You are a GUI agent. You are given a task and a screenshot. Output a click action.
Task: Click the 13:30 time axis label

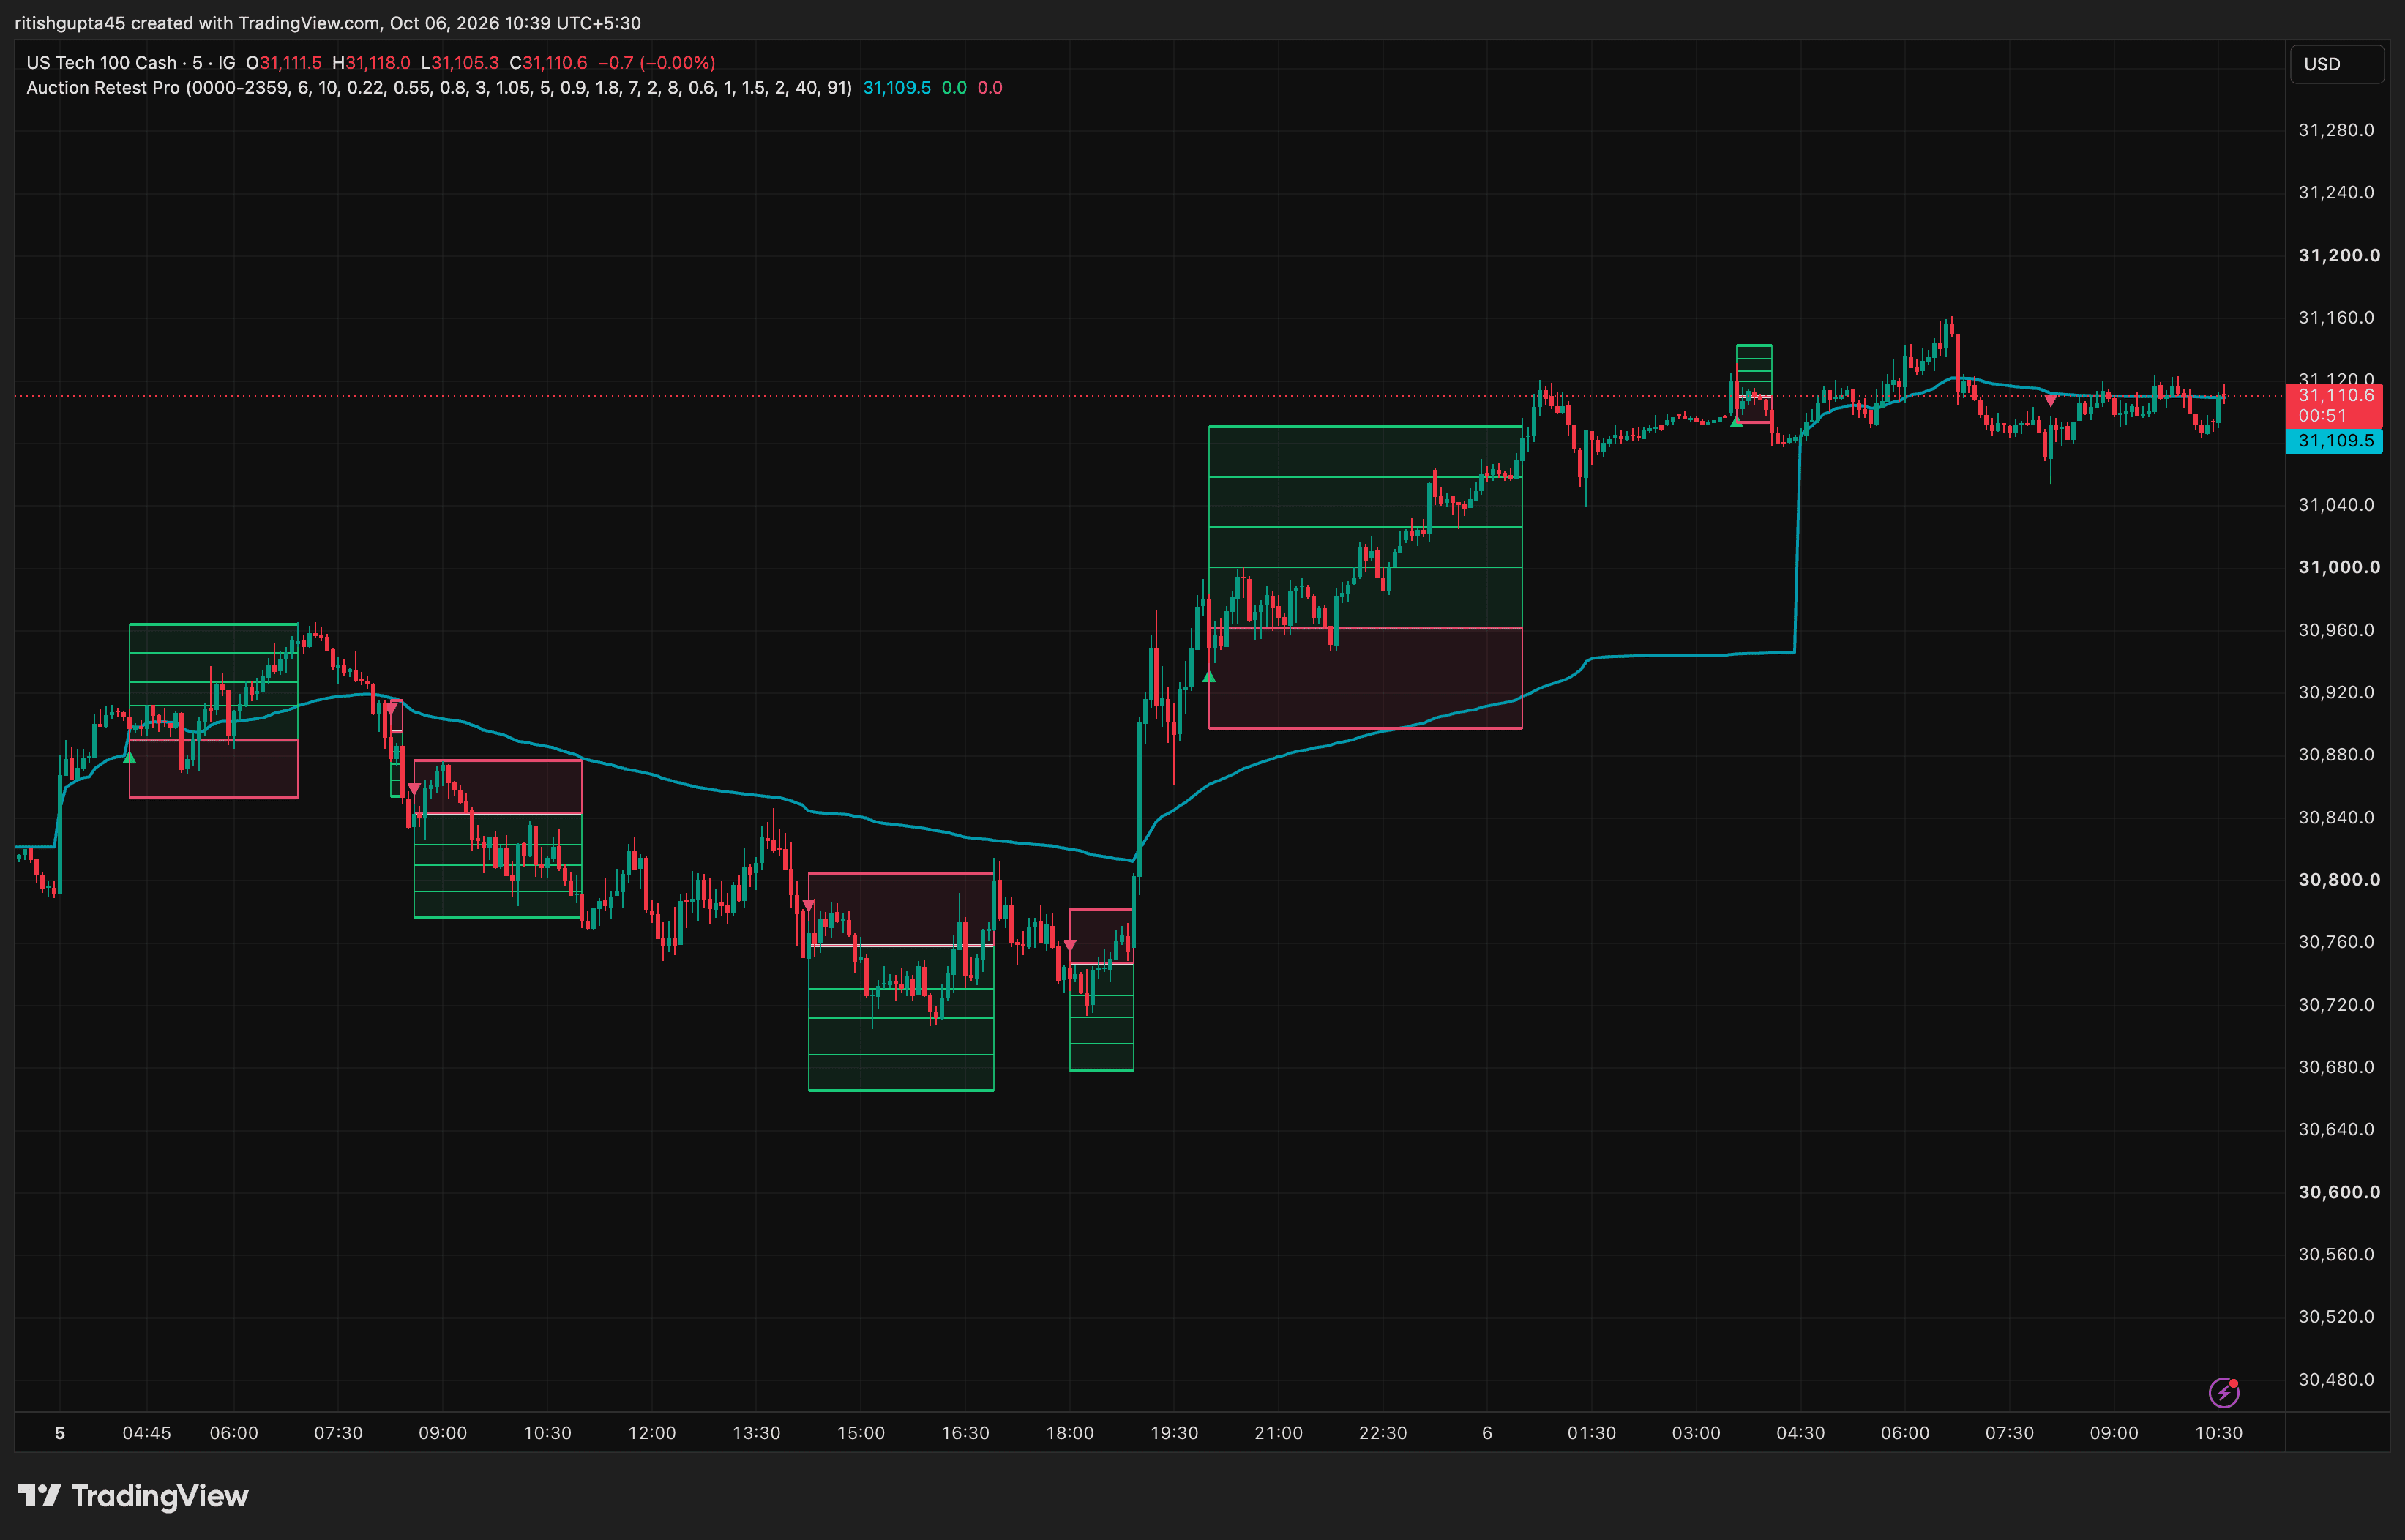[756, 1433]
